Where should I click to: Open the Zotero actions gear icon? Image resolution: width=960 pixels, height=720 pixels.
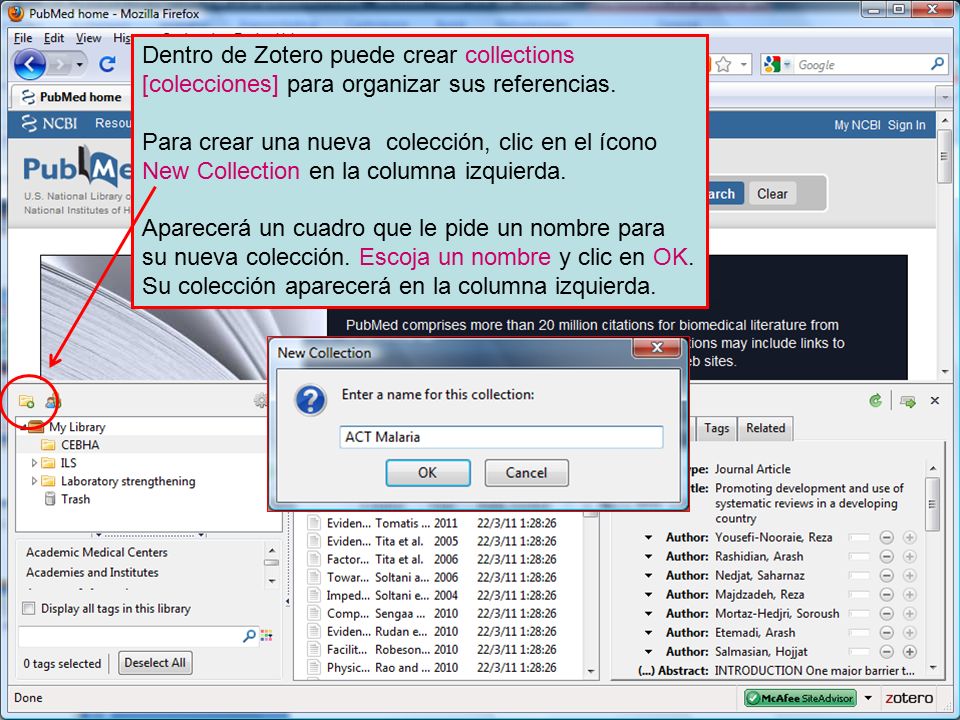tap(261, 400)
